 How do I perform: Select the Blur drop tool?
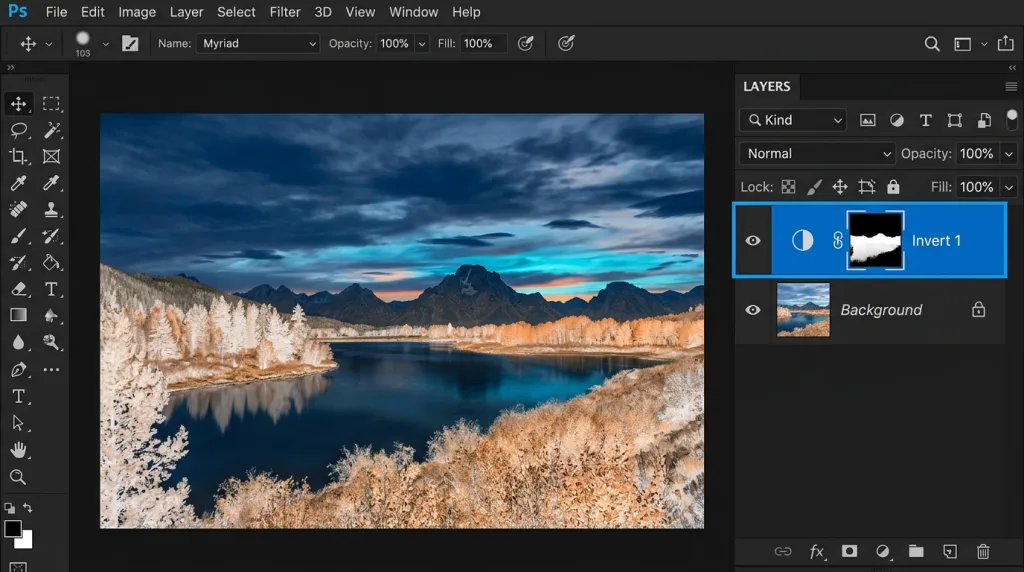pyautogui.click(x=18, y=342)
